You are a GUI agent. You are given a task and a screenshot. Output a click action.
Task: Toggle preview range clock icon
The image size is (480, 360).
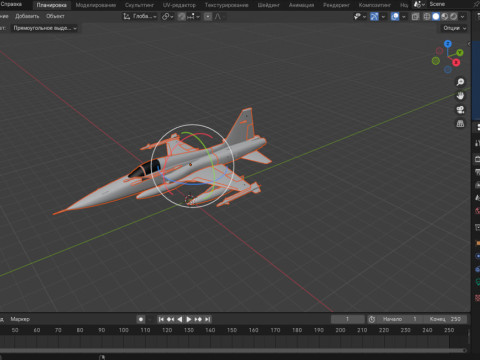372,319
